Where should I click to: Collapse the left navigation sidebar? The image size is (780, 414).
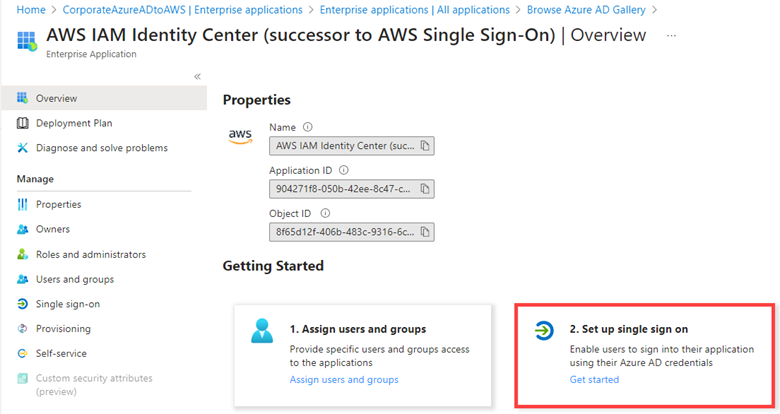tap(197, 76)
